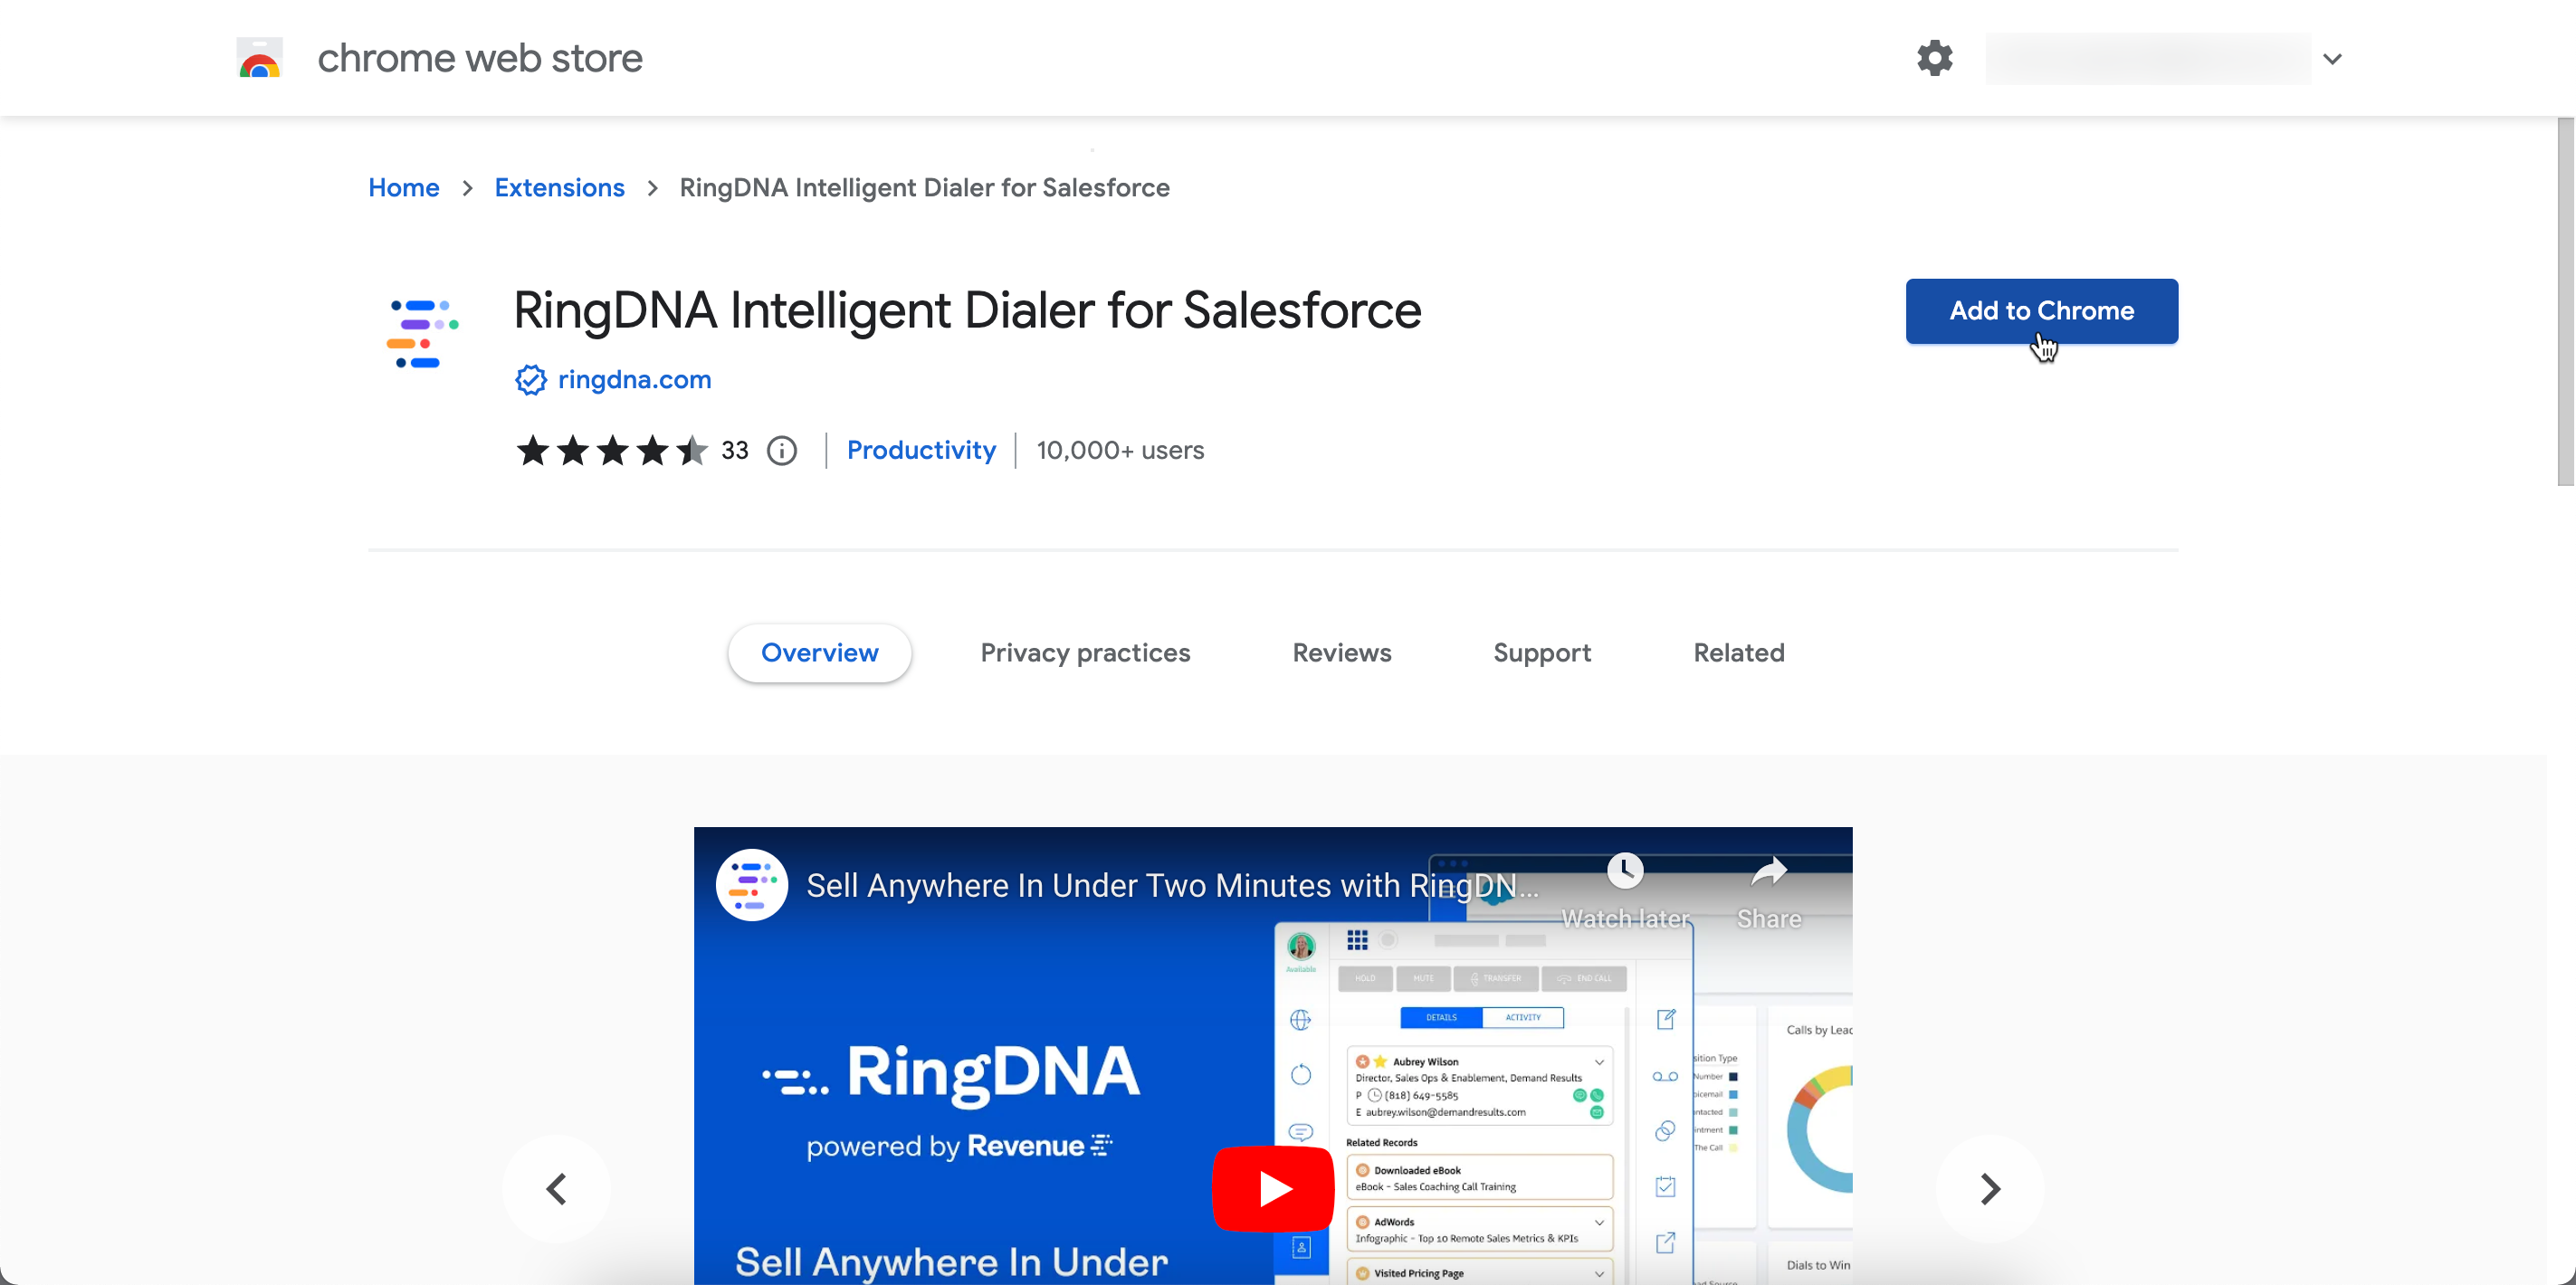Open the settings gear icon
The height and width of the screenshot is (1285, 2576).
(1934, 58)
